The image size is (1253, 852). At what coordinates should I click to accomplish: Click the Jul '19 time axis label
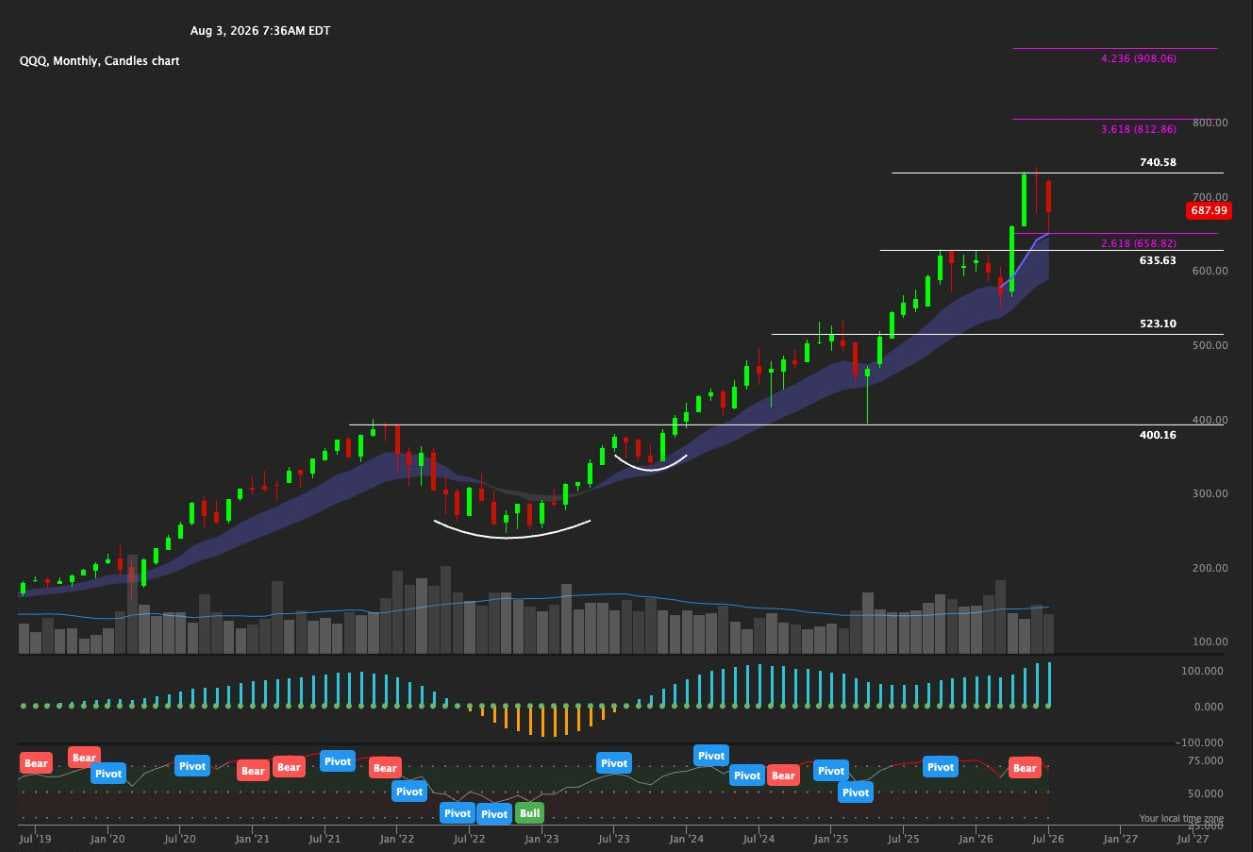coord(35,841)
